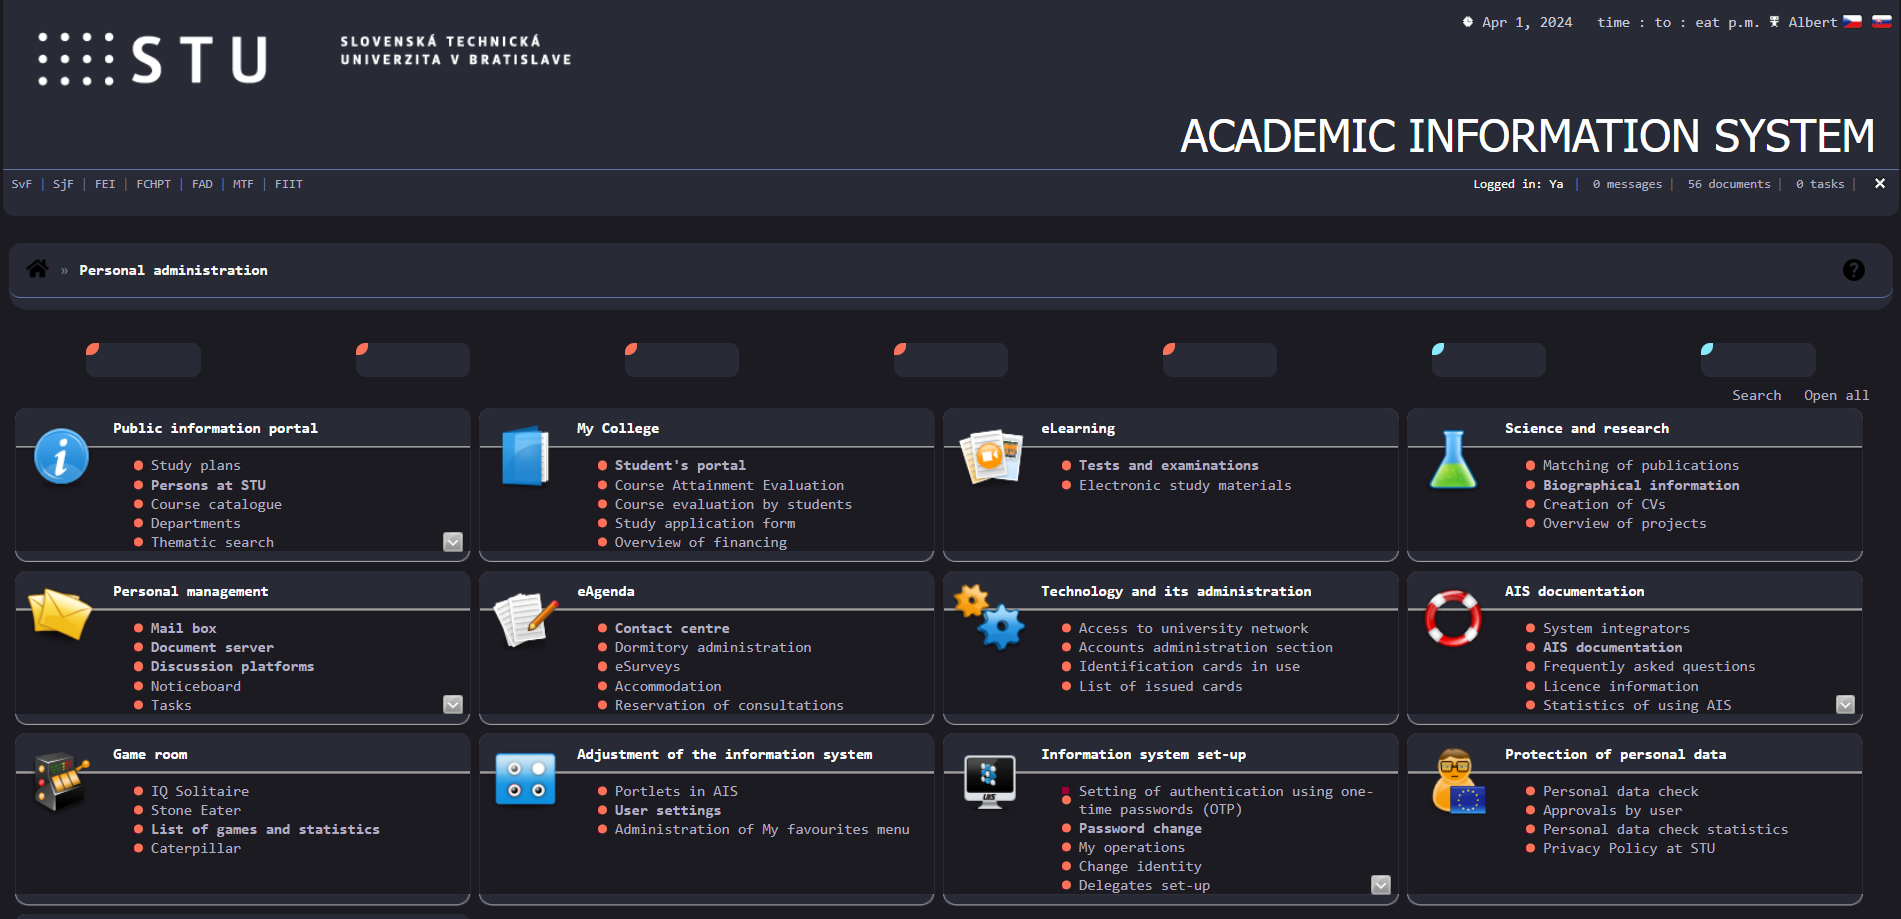Viewport: 1901px width, 919px height.
Task: Click the Search link above the portlets
Action: pyautogui.click(x=1757, y=395)
